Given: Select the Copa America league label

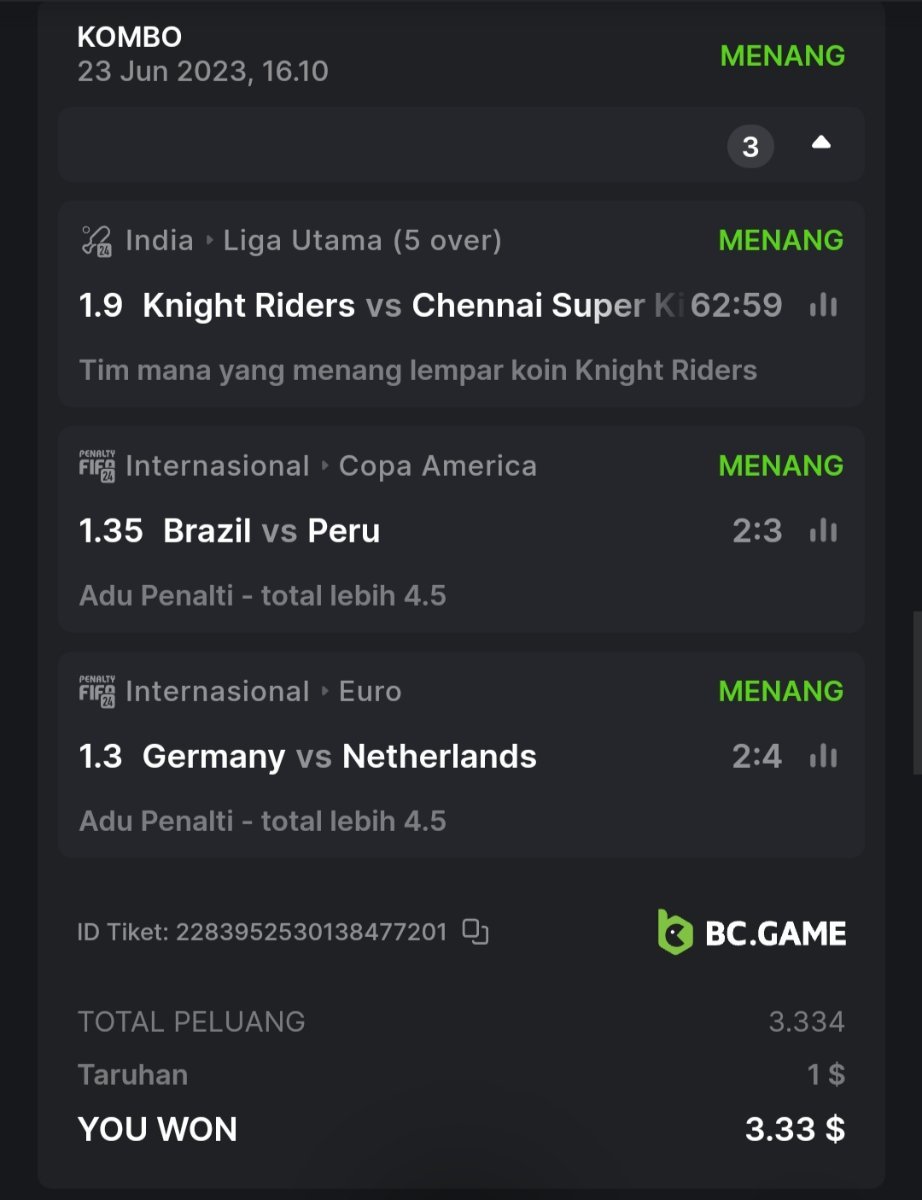Looking at the screenshot, I should (437, 466).
